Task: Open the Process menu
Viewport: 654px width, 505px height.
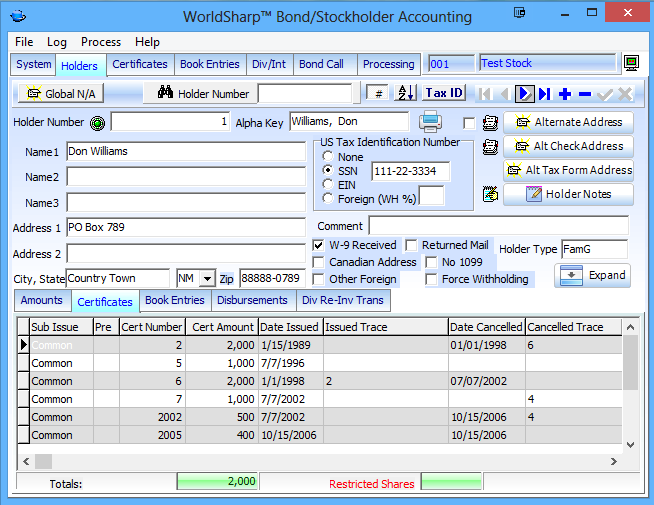Action: pos(101,42)
